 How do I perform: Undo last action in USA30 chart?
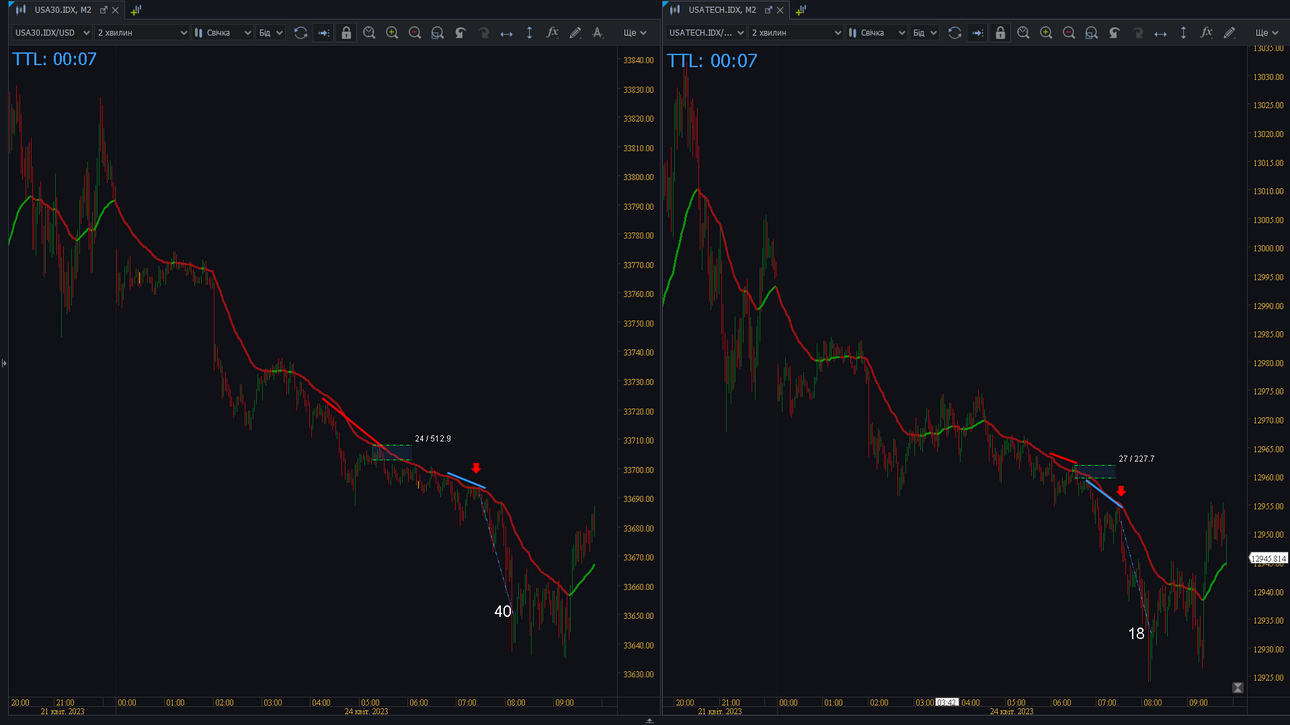click(x=460, y=33)
